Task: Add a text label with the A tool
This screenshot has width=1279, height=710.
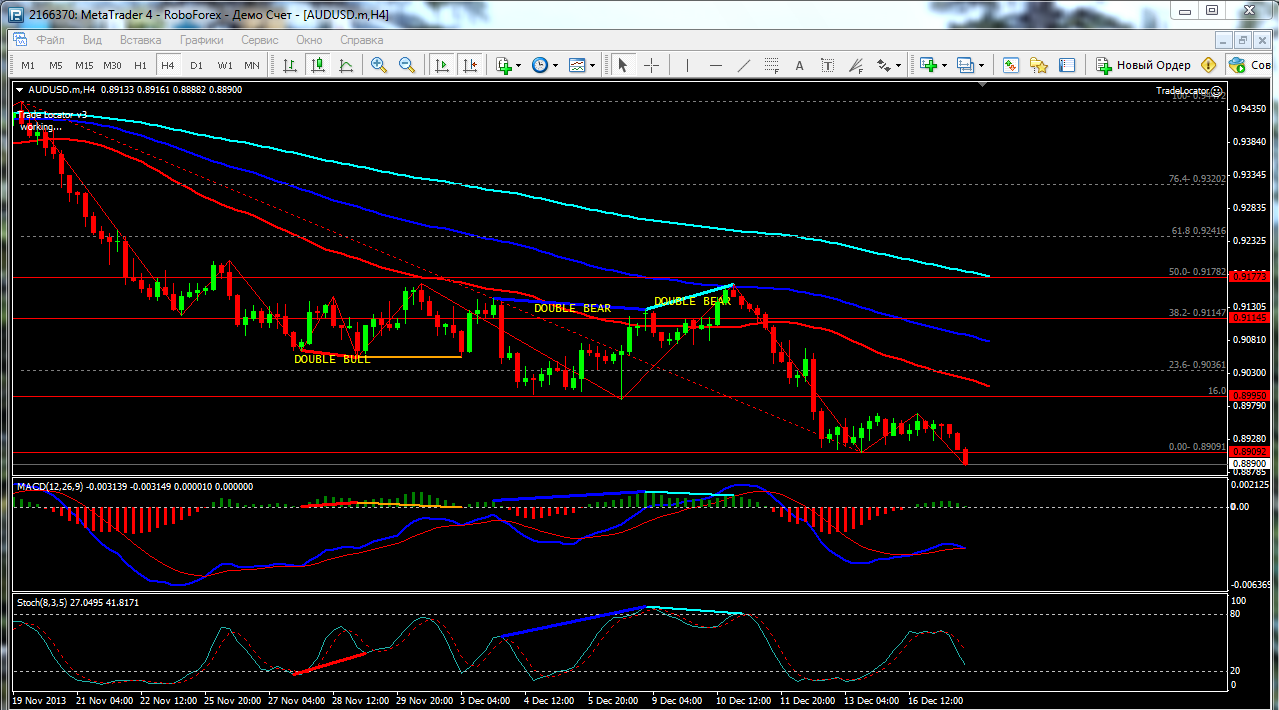Action: click(799, 65)
